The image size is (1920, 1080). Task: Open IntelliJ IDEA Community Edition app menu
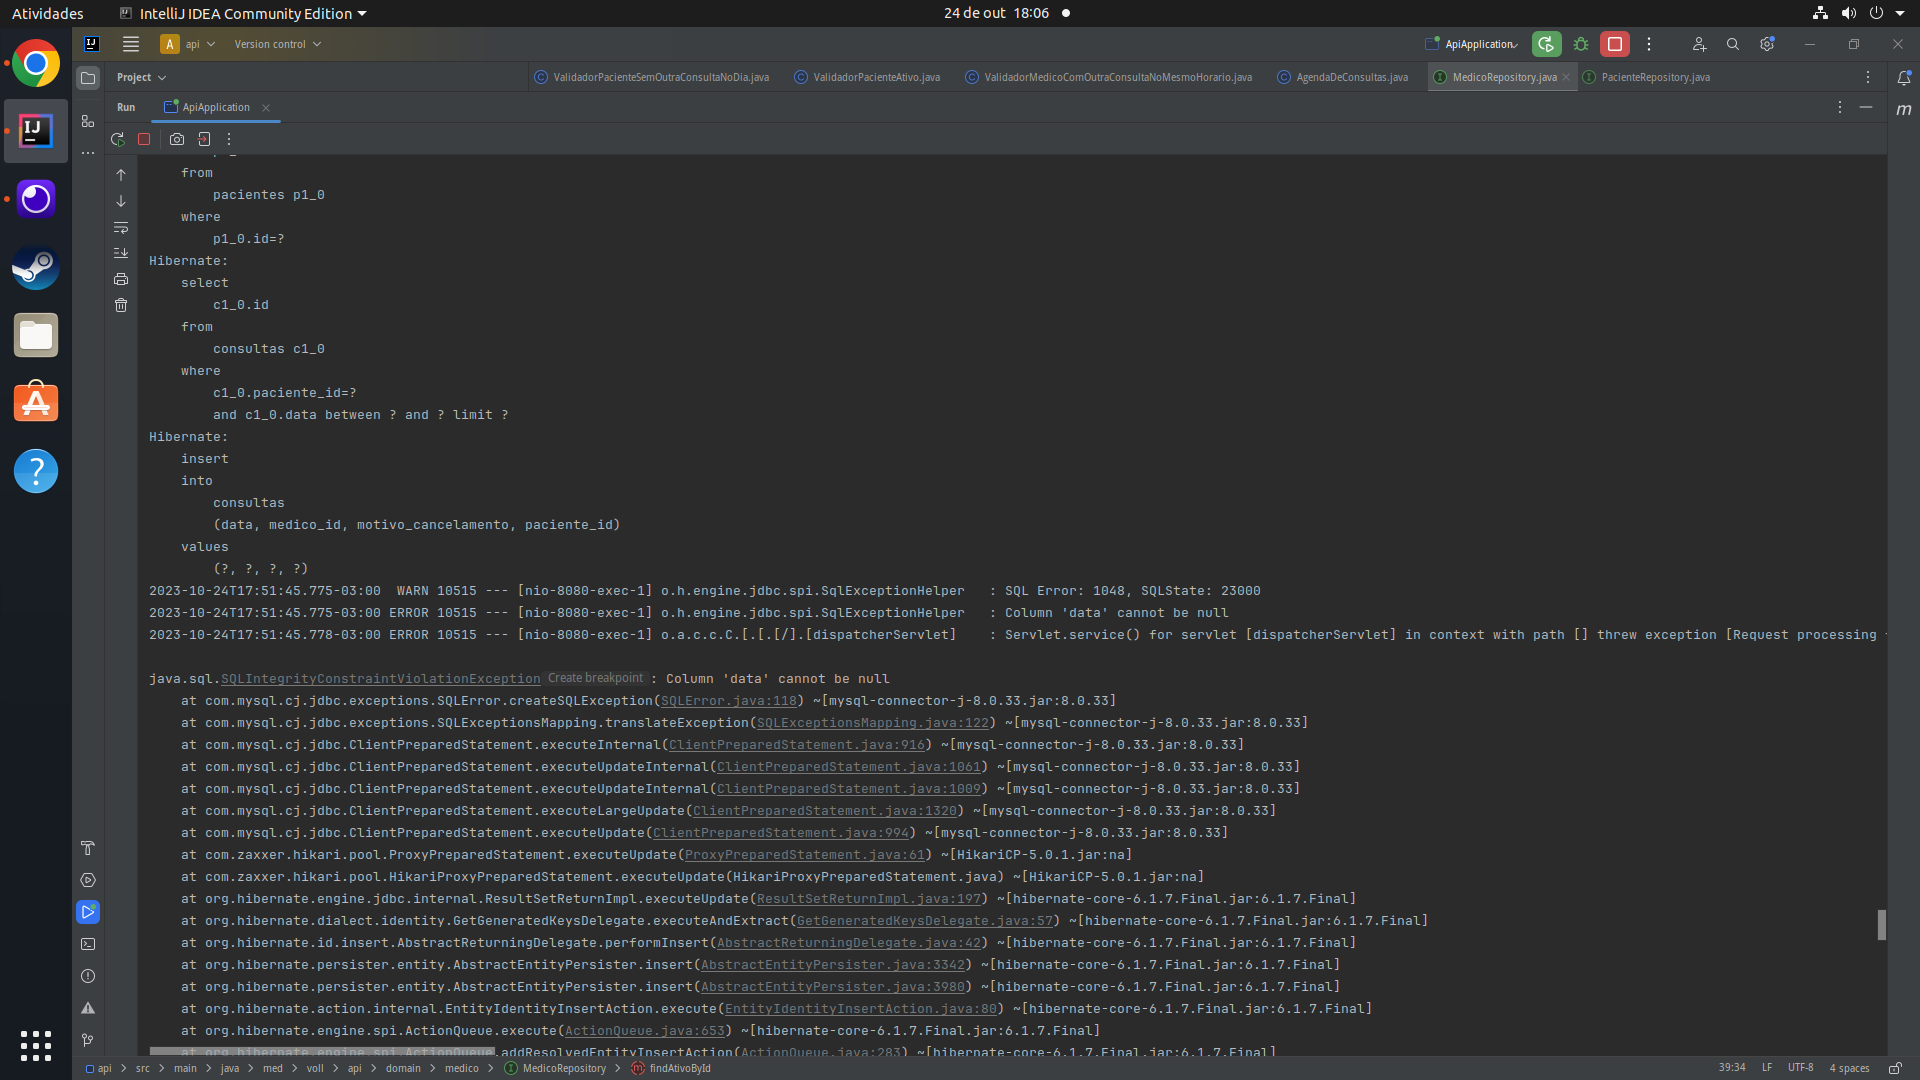(243, 13)
